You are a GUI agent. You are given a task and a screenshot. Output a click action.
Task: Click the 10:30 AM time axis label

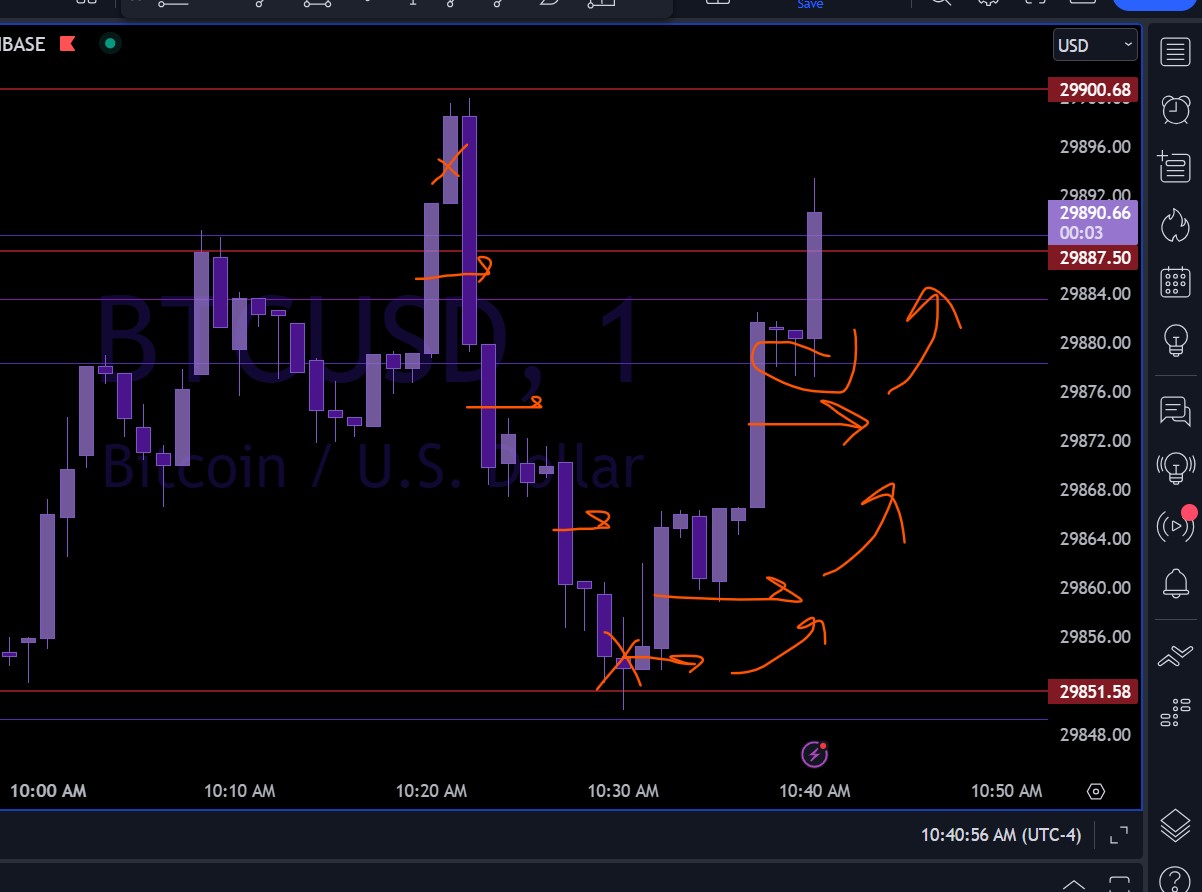(x=623, y=791)
